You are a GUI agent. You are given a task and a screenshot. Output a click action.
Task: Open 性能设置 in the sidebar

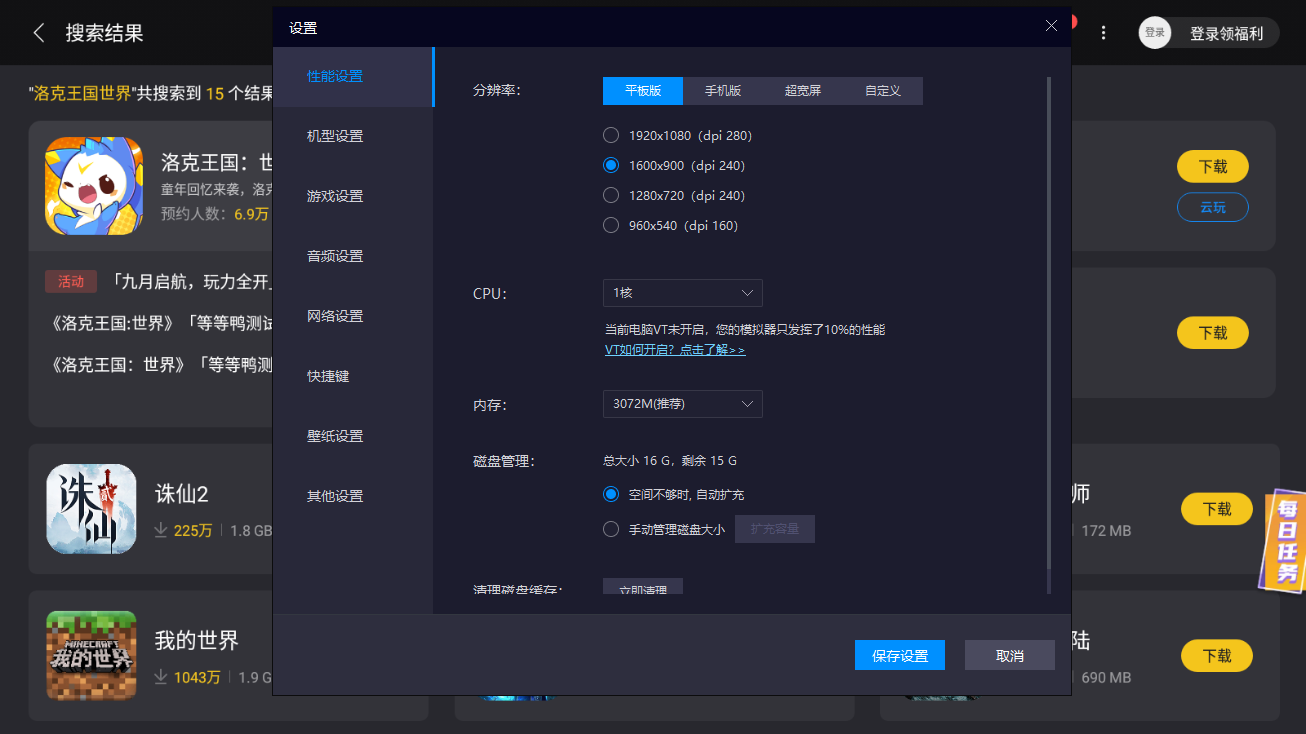[x=354, y=76]
